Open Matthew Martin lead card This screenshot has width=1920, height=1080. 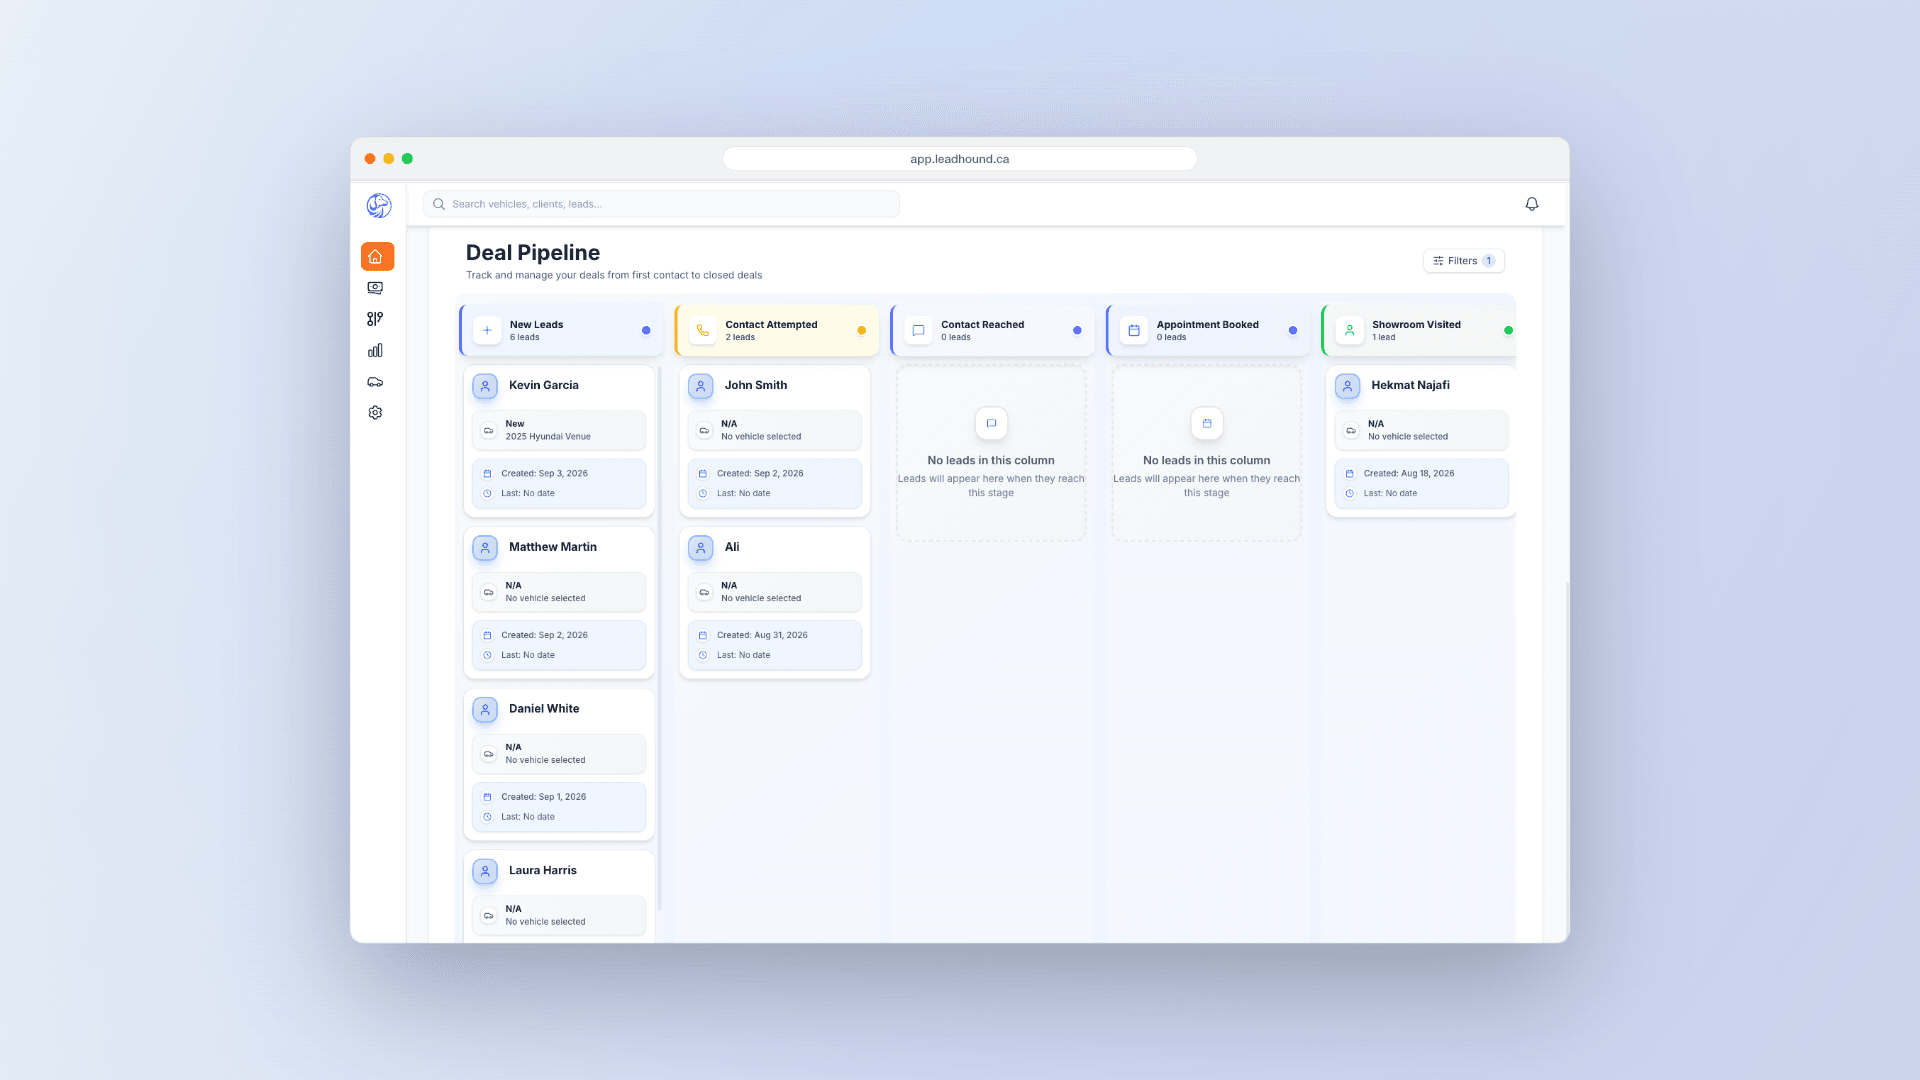[x=559, y=603]
